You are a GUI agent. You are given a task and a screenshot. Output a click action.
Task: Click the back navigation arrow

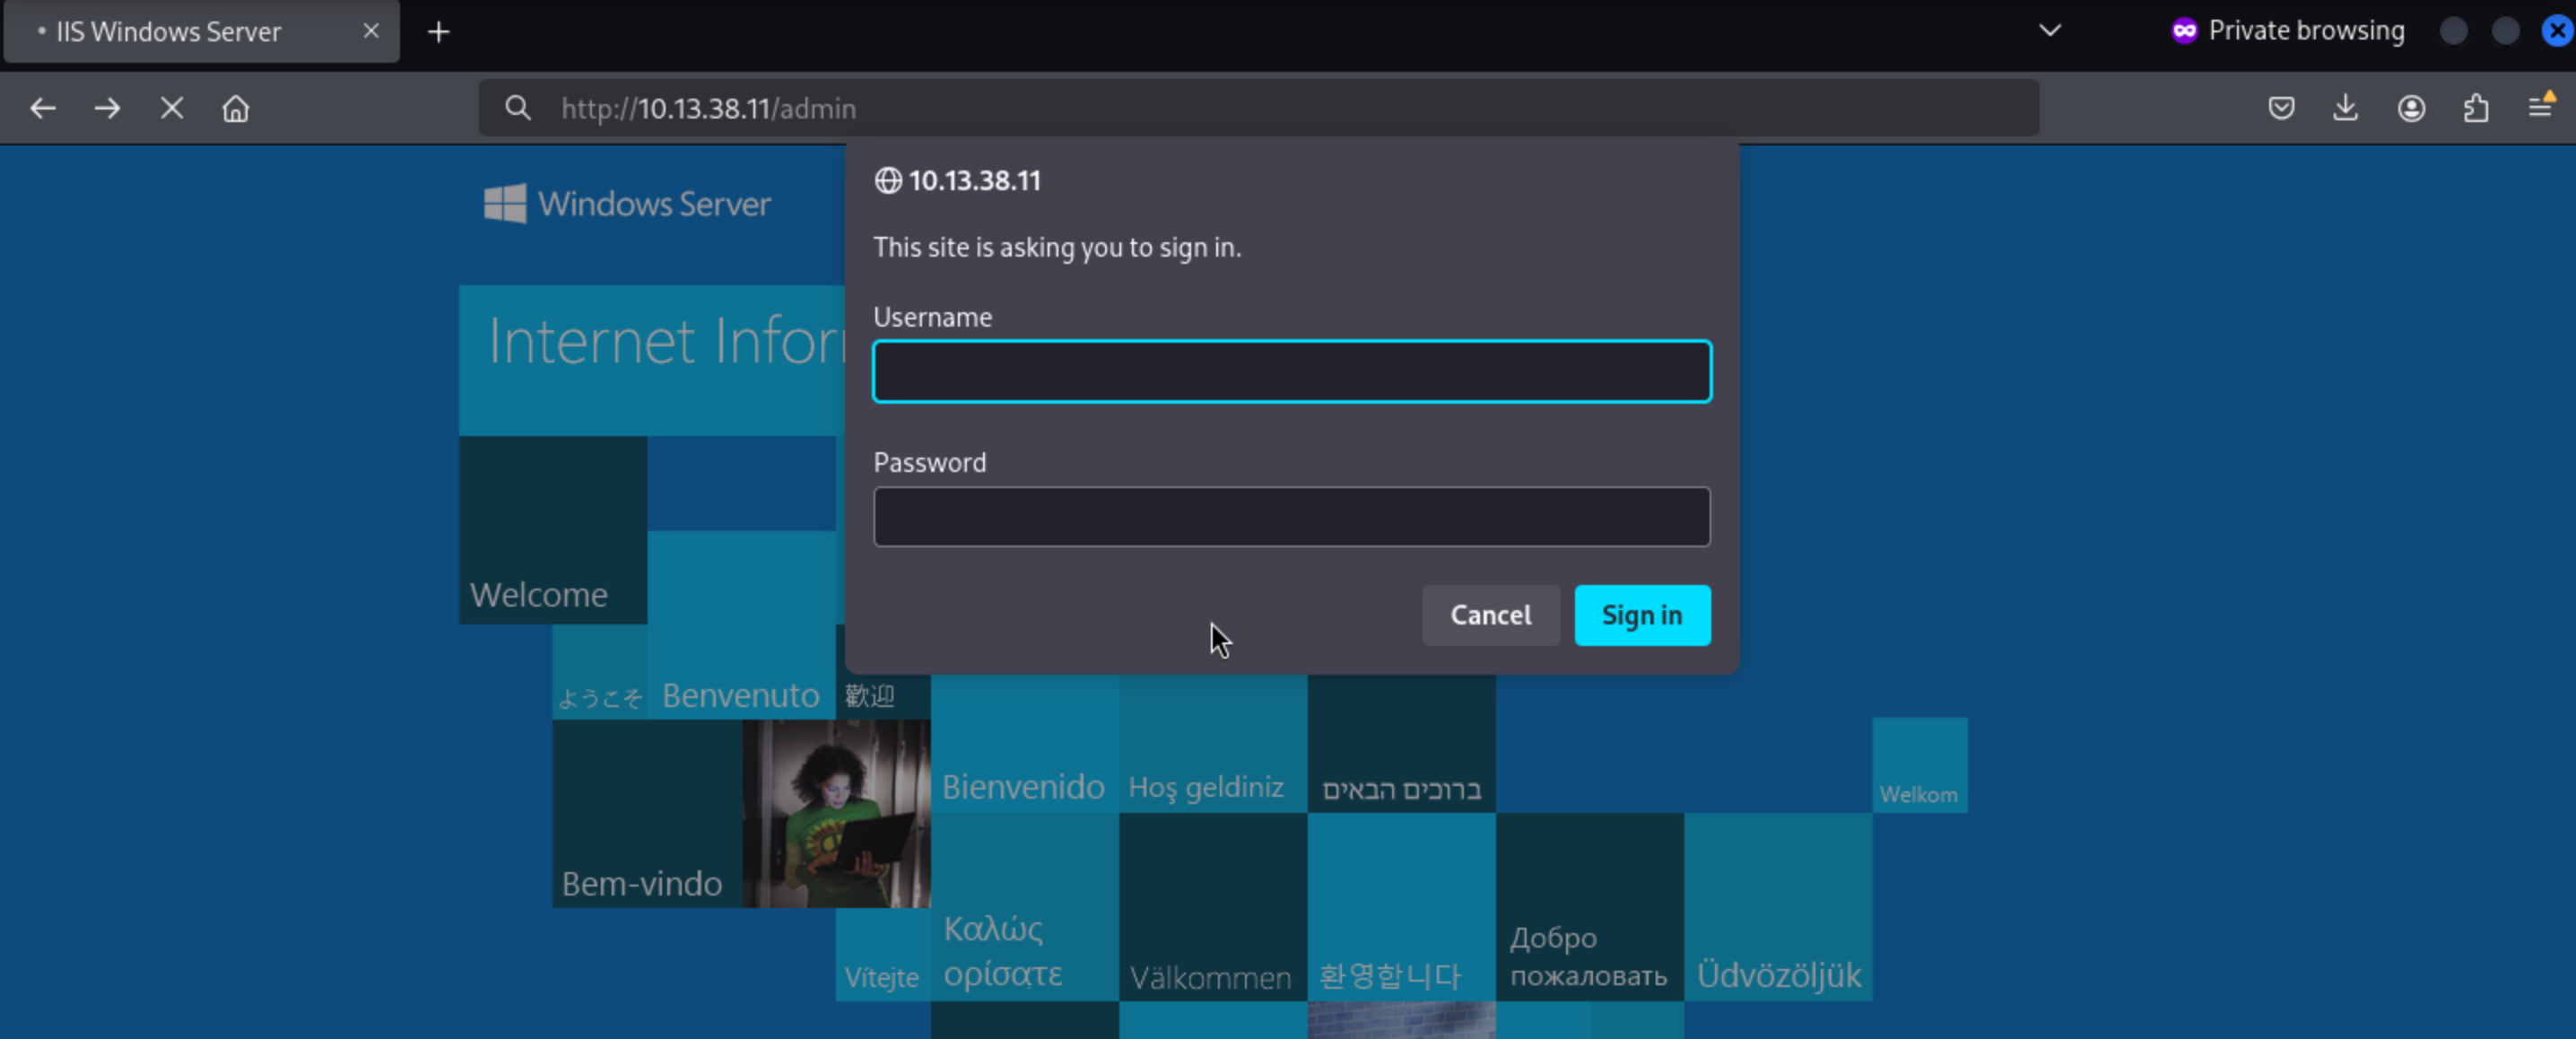(x=42, y=108)
